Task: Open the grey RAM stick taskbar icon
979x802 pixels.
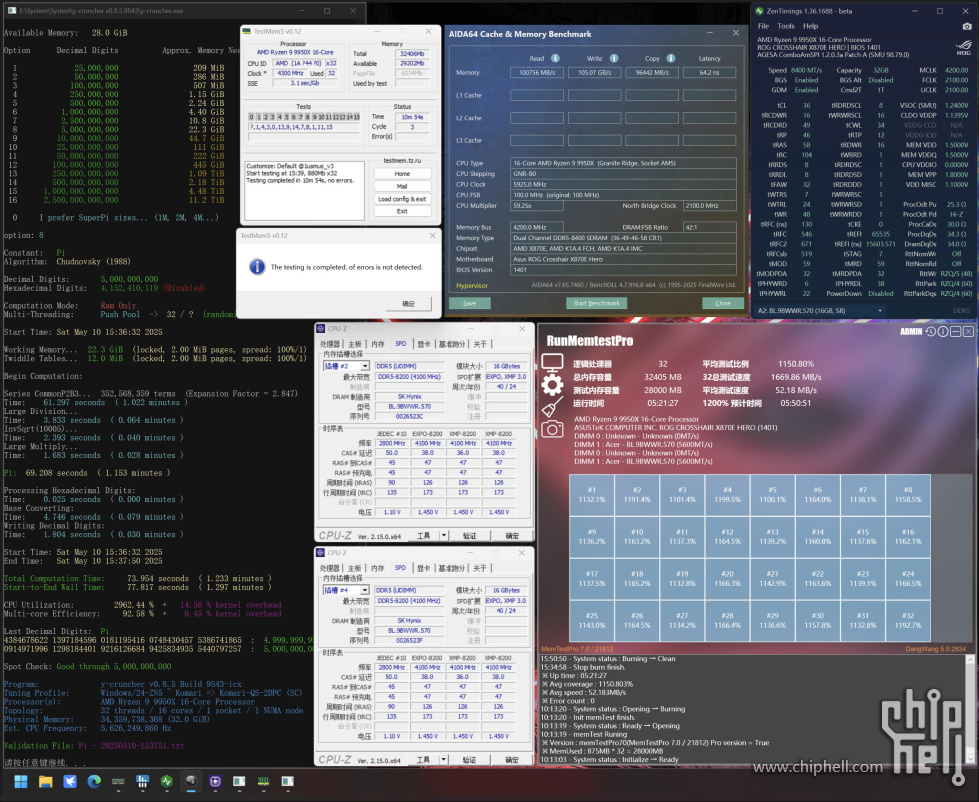Action: (x=119, y=781)
